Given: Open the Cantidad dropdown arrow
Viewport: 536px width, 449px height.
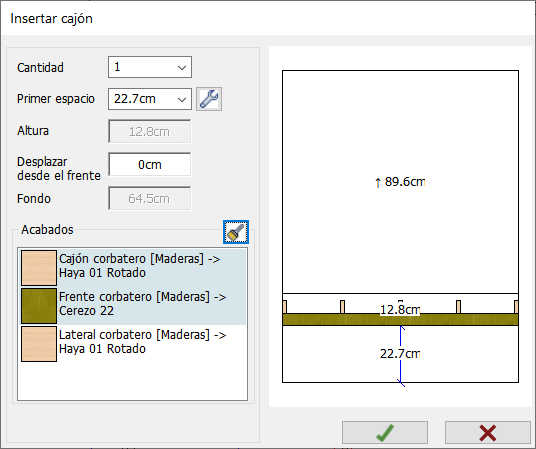Looking at the screenshot, I should click(182, 67).
